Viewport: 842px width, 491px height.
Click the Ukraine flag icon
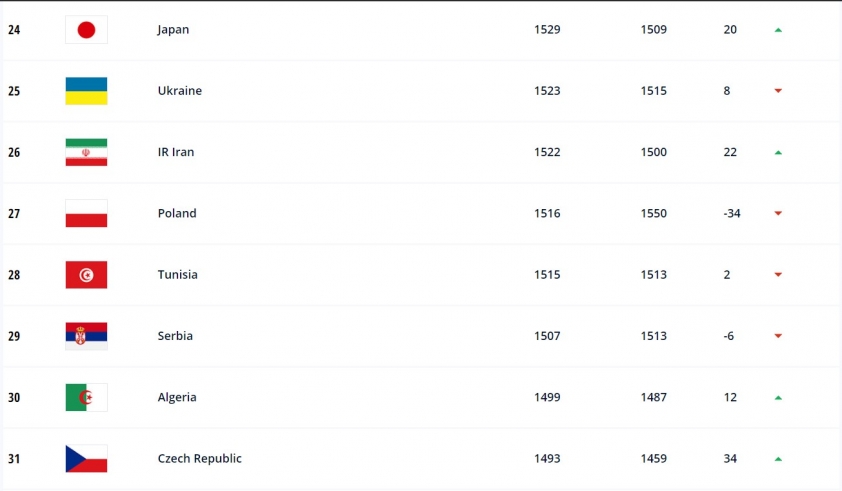click(86, 91)
